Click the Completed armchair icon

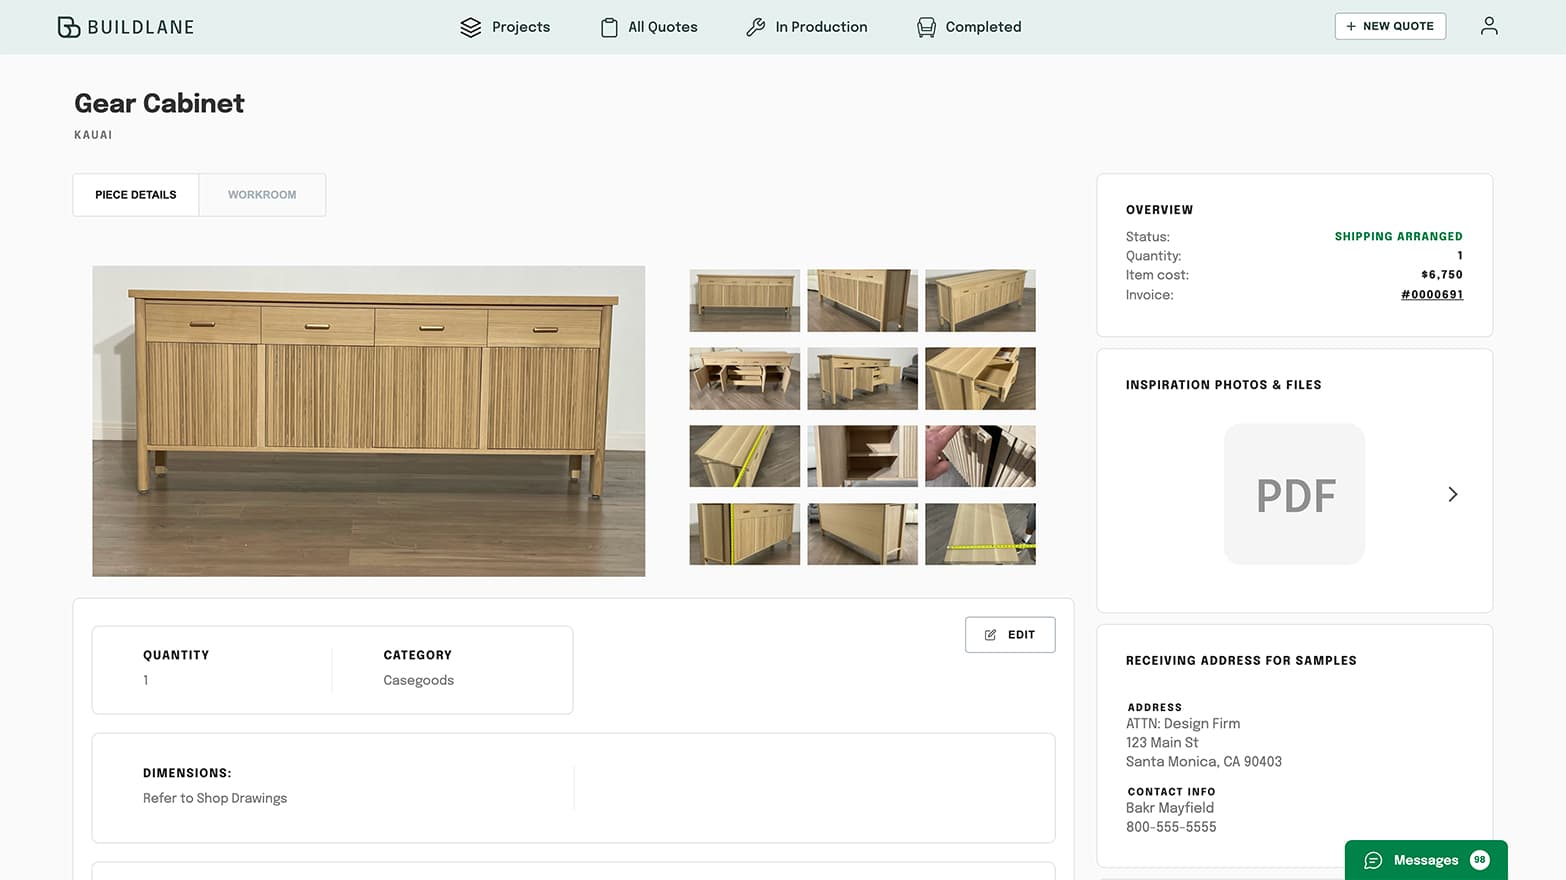tap(926, 27)
